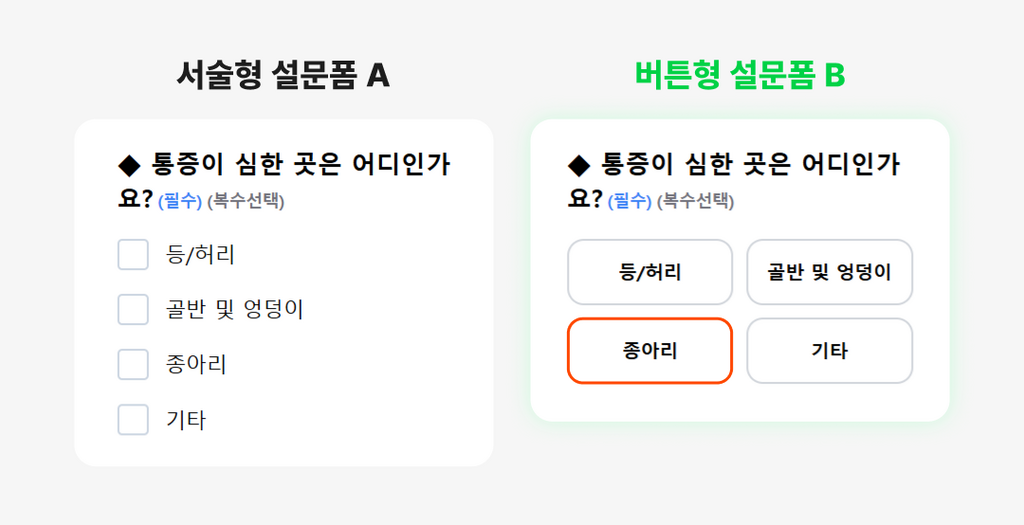This screenshot has height=525, width=1024.
Task: Click the (복수선택) note in form A
Action: (x=246, y=200)
